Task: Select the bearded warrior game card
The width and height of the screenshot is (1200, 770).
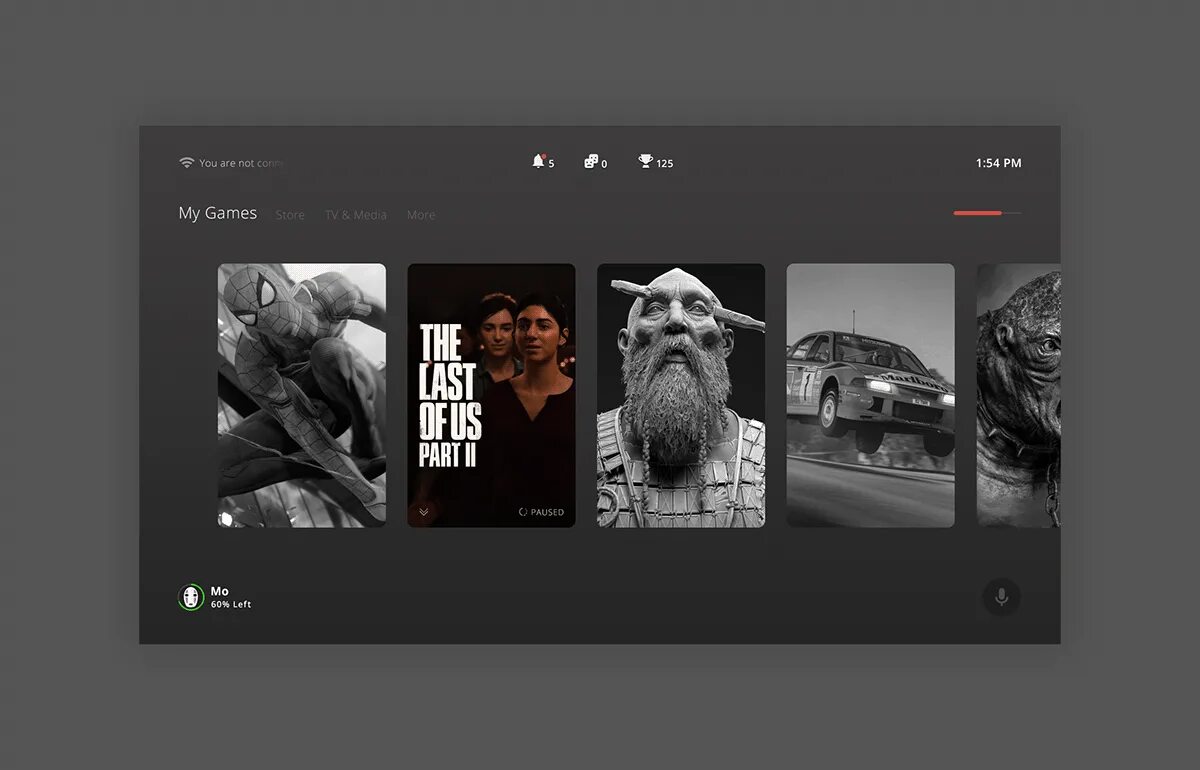Action: 681,395
